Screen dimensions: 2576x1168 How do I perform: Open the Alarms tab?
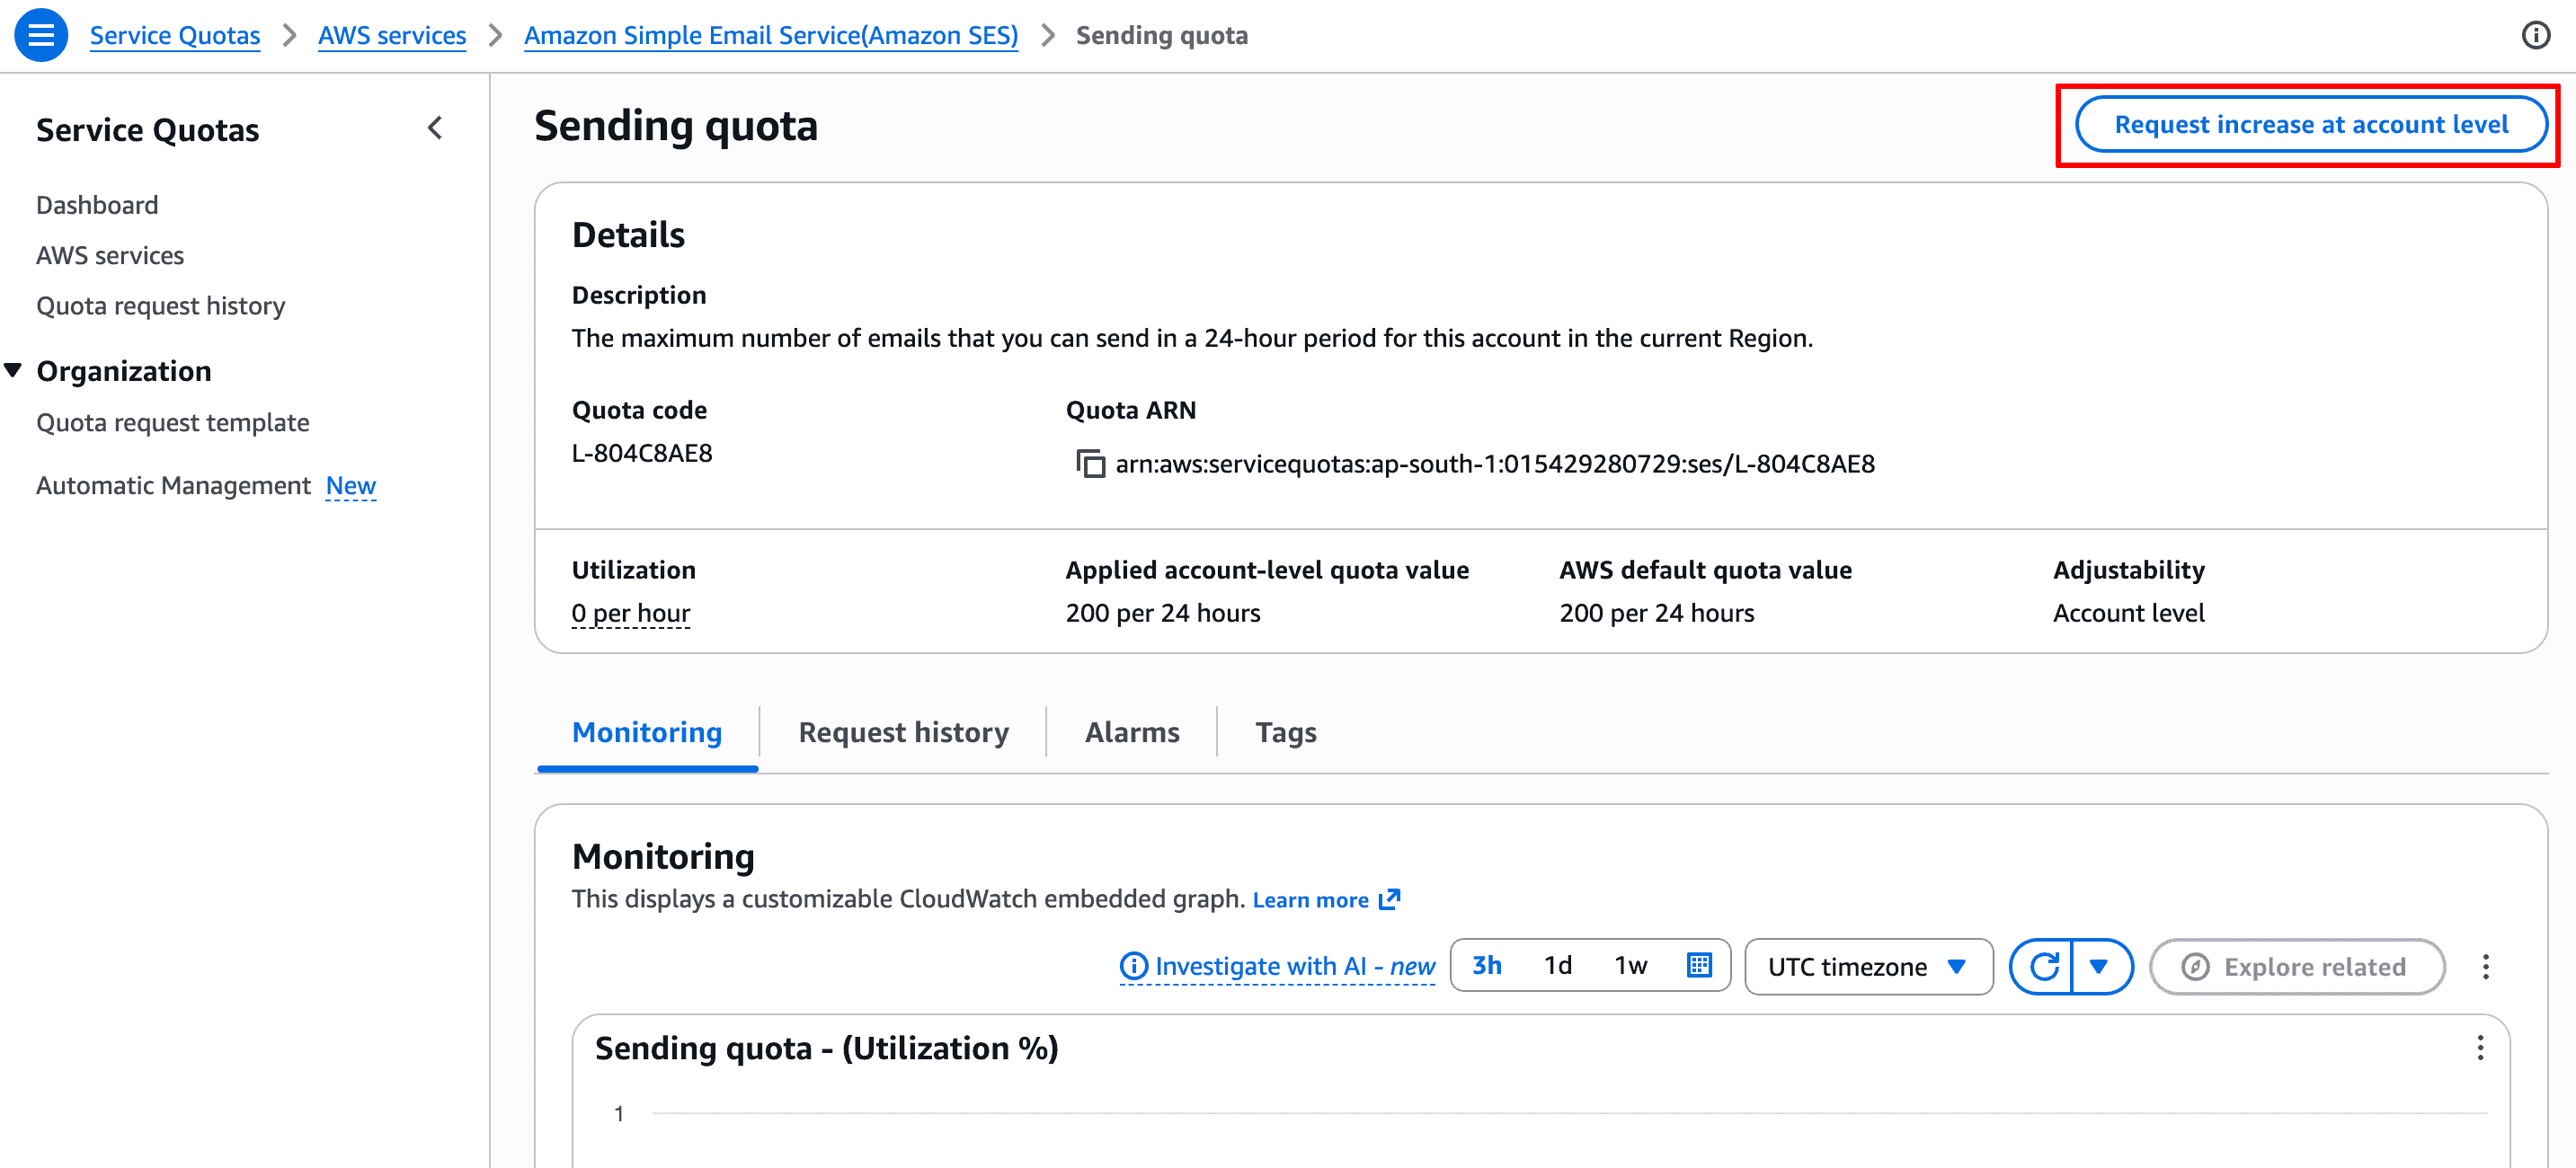(1132, 732)
